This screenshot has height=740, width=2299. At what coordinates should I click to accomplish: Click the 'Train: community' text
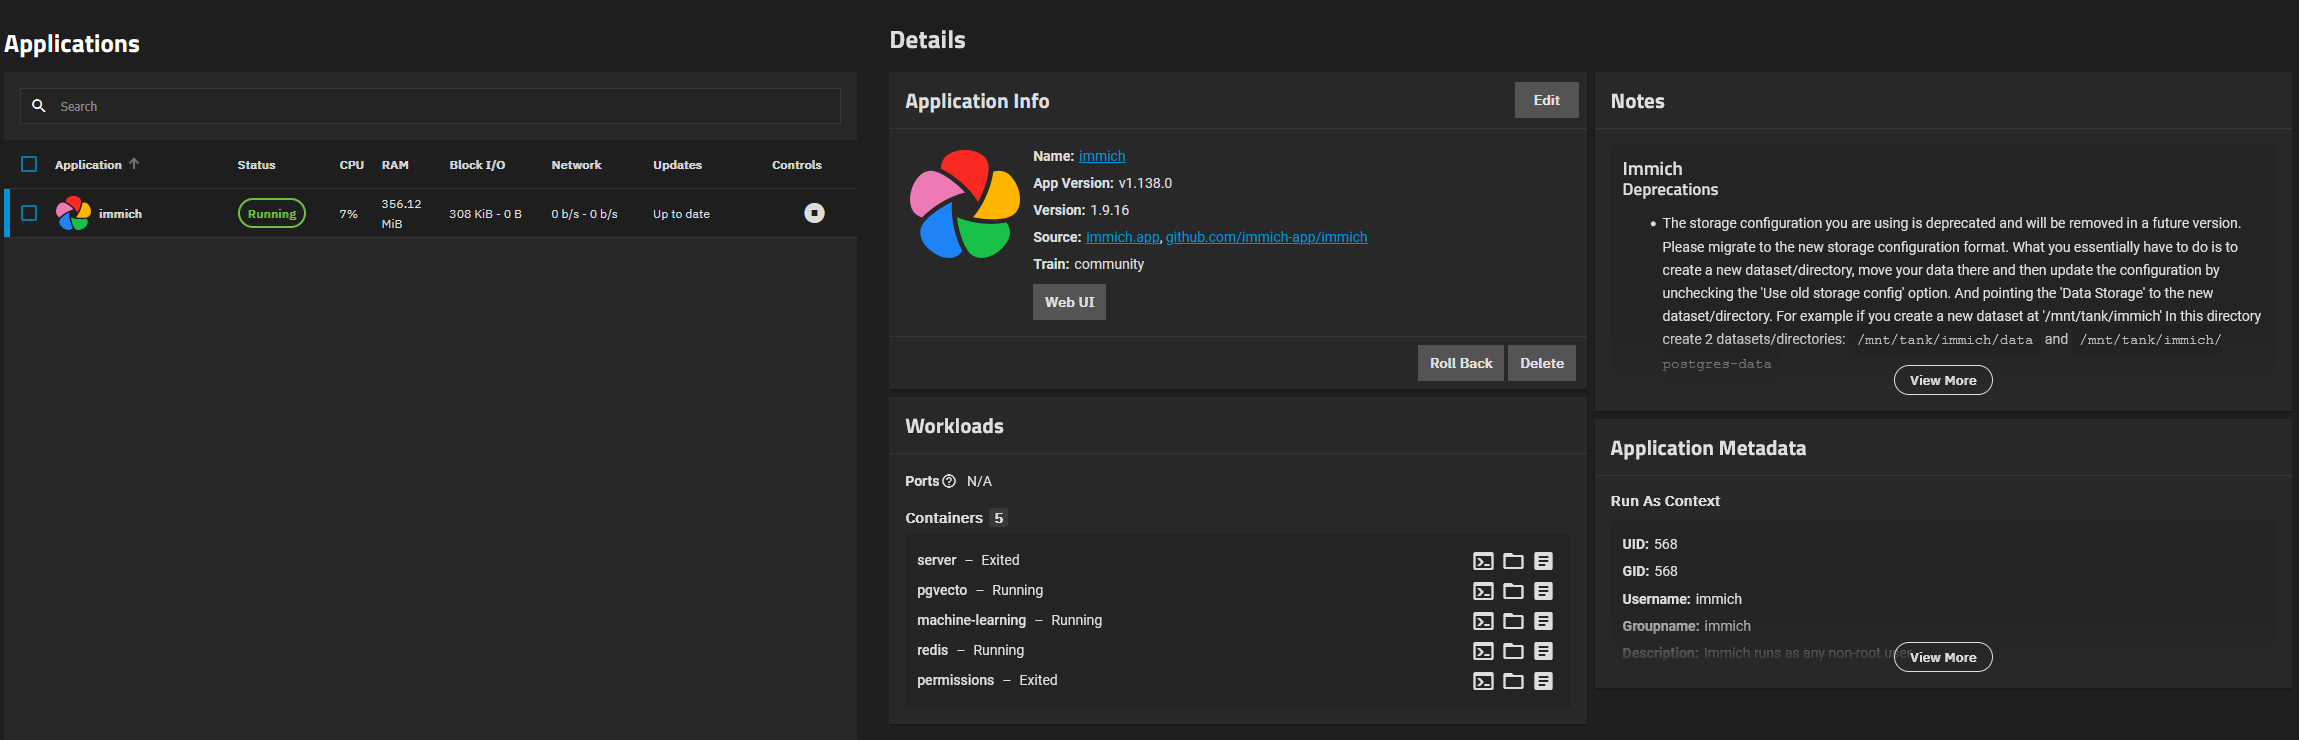pos(1088,264)
